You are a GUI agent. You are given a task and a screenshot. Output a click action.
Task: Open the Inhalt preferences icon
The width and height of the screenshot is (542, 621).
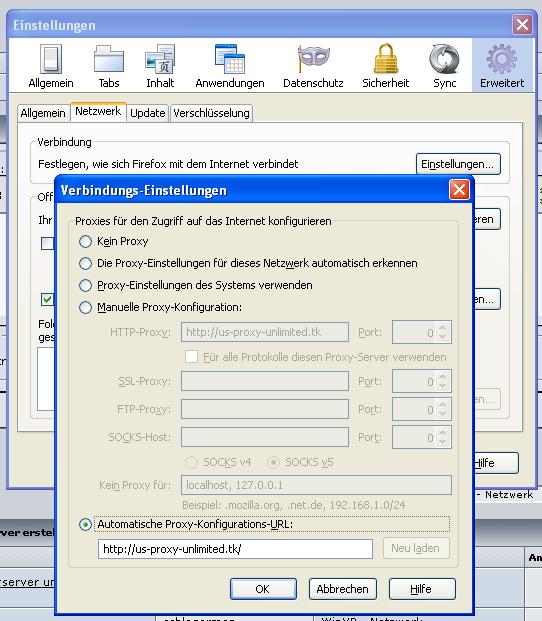(160, 66)
